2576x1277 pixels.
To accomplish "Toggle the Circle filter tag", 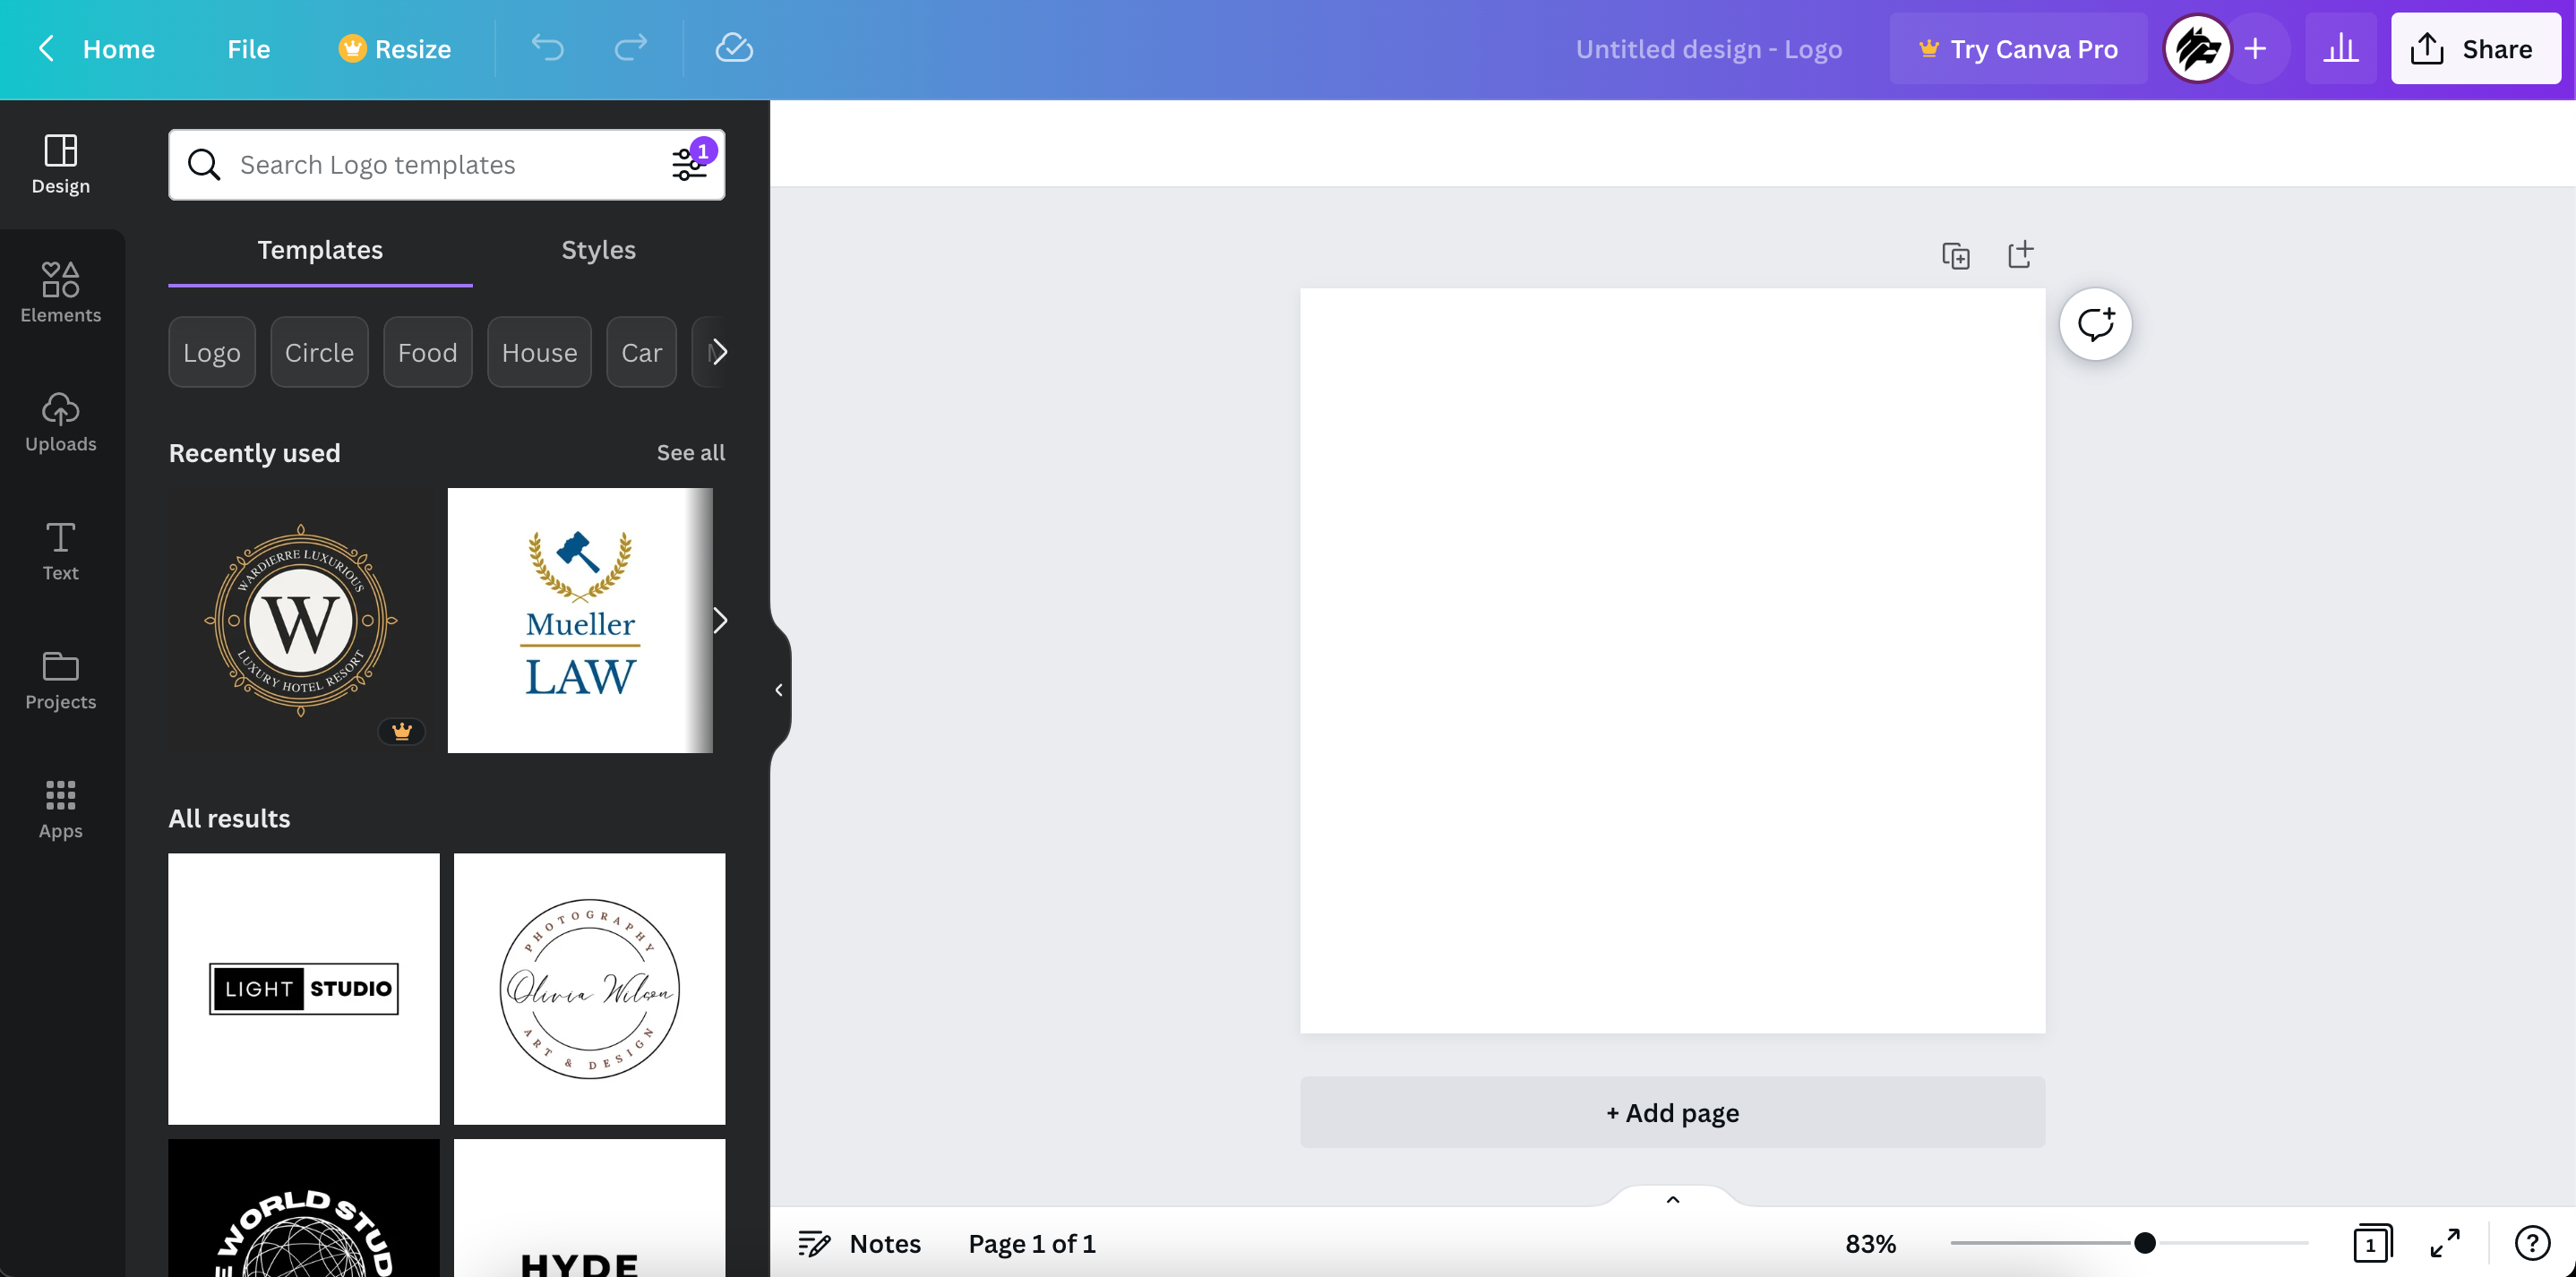I will 319,352.
